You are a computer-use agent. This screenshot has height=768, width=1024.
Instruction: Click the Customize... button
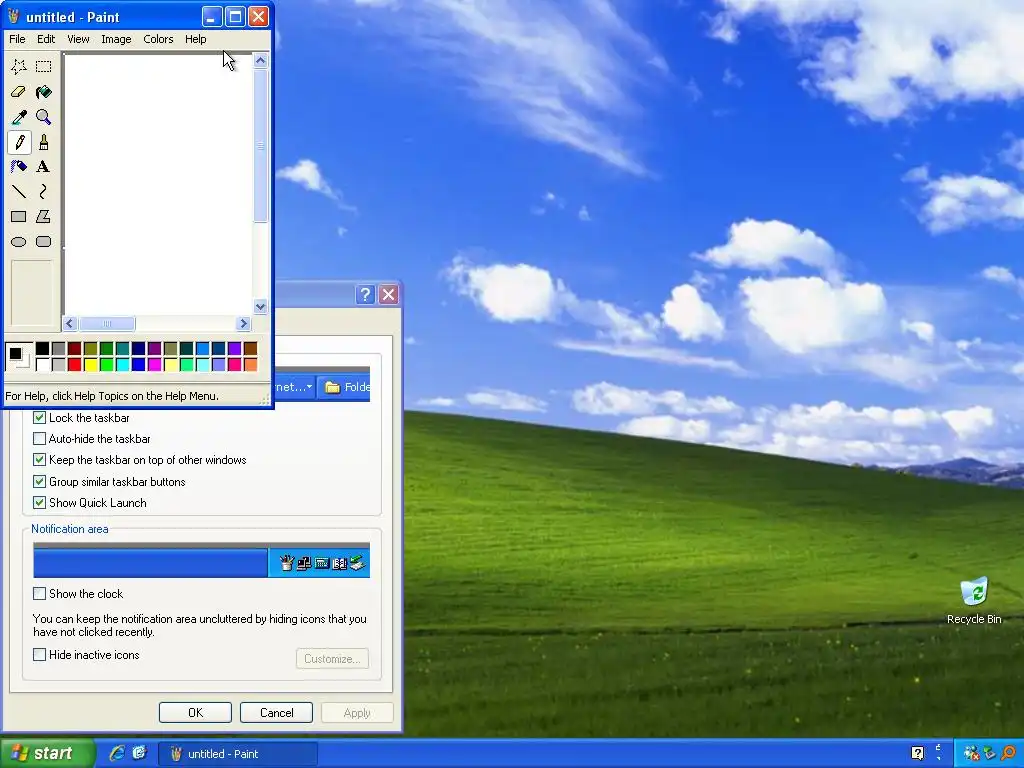coord(332,658)
